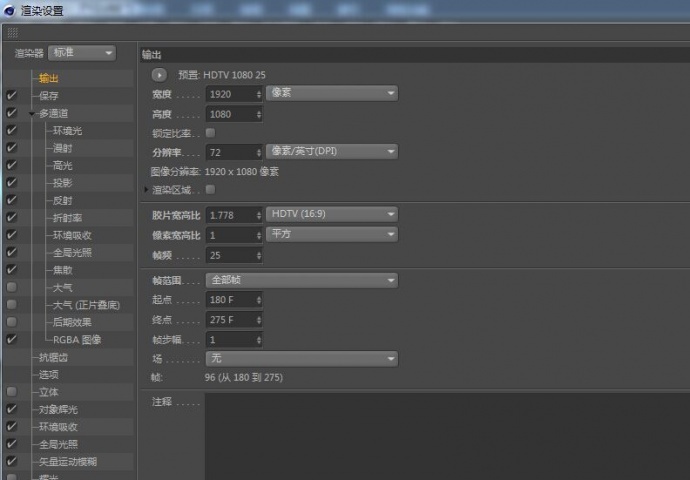Screen dimensions: 690x480
Task: Select the 输出 item in the list
Action: [x=48, y=78]
